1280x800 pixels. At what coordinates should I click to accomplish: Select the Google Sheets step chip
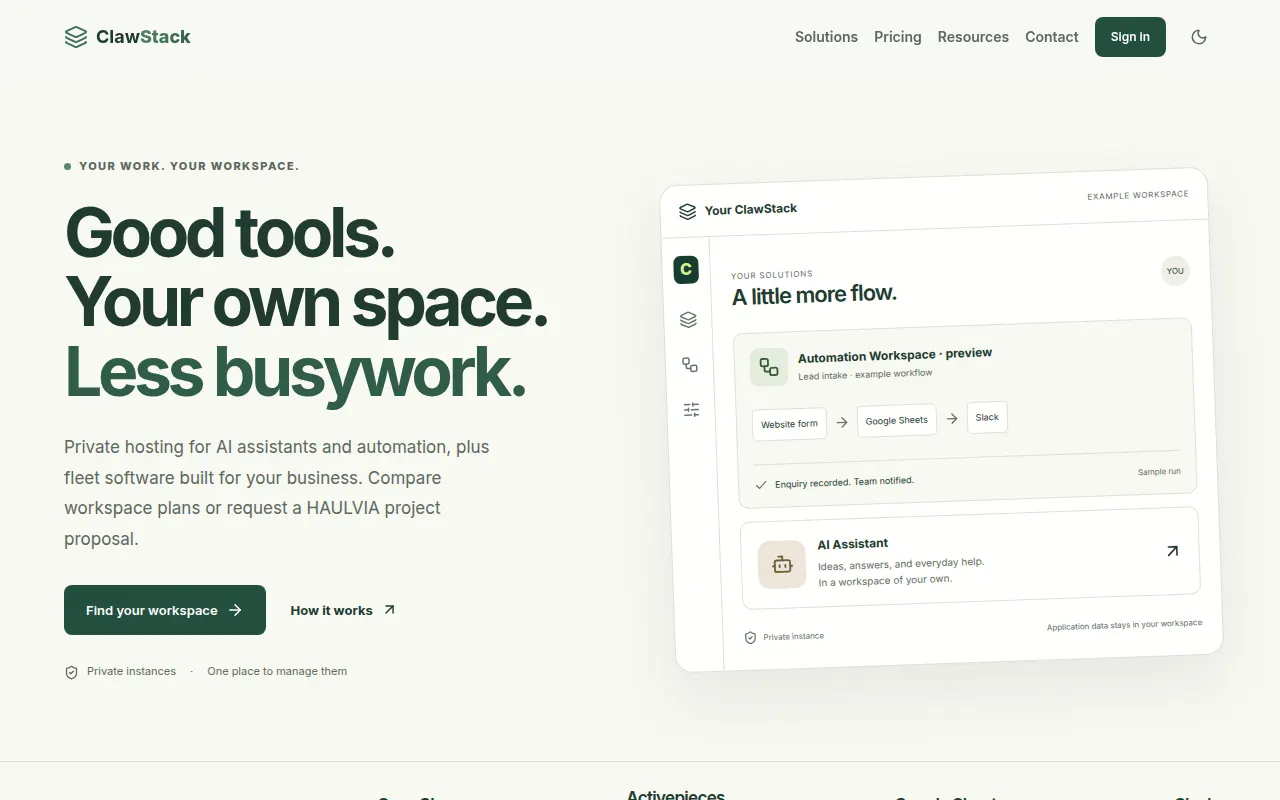coord(897,420)
